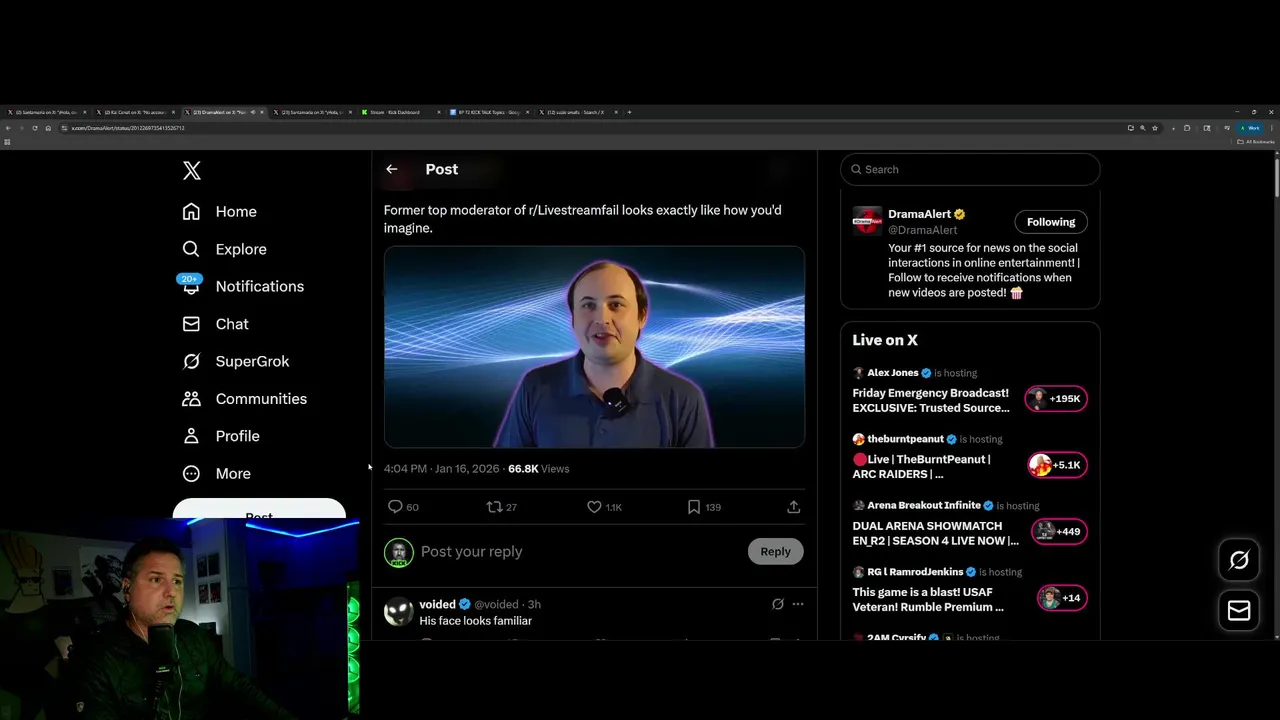Open the browser extensions icon
The height and width of the screenshot is (720, 1280).
1187,128
